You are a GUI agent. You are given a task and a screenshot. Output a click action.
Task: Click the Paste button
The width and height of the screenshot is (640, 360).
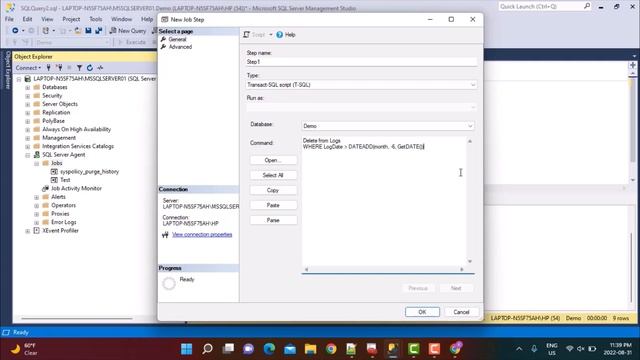click(x=273, y=205)
